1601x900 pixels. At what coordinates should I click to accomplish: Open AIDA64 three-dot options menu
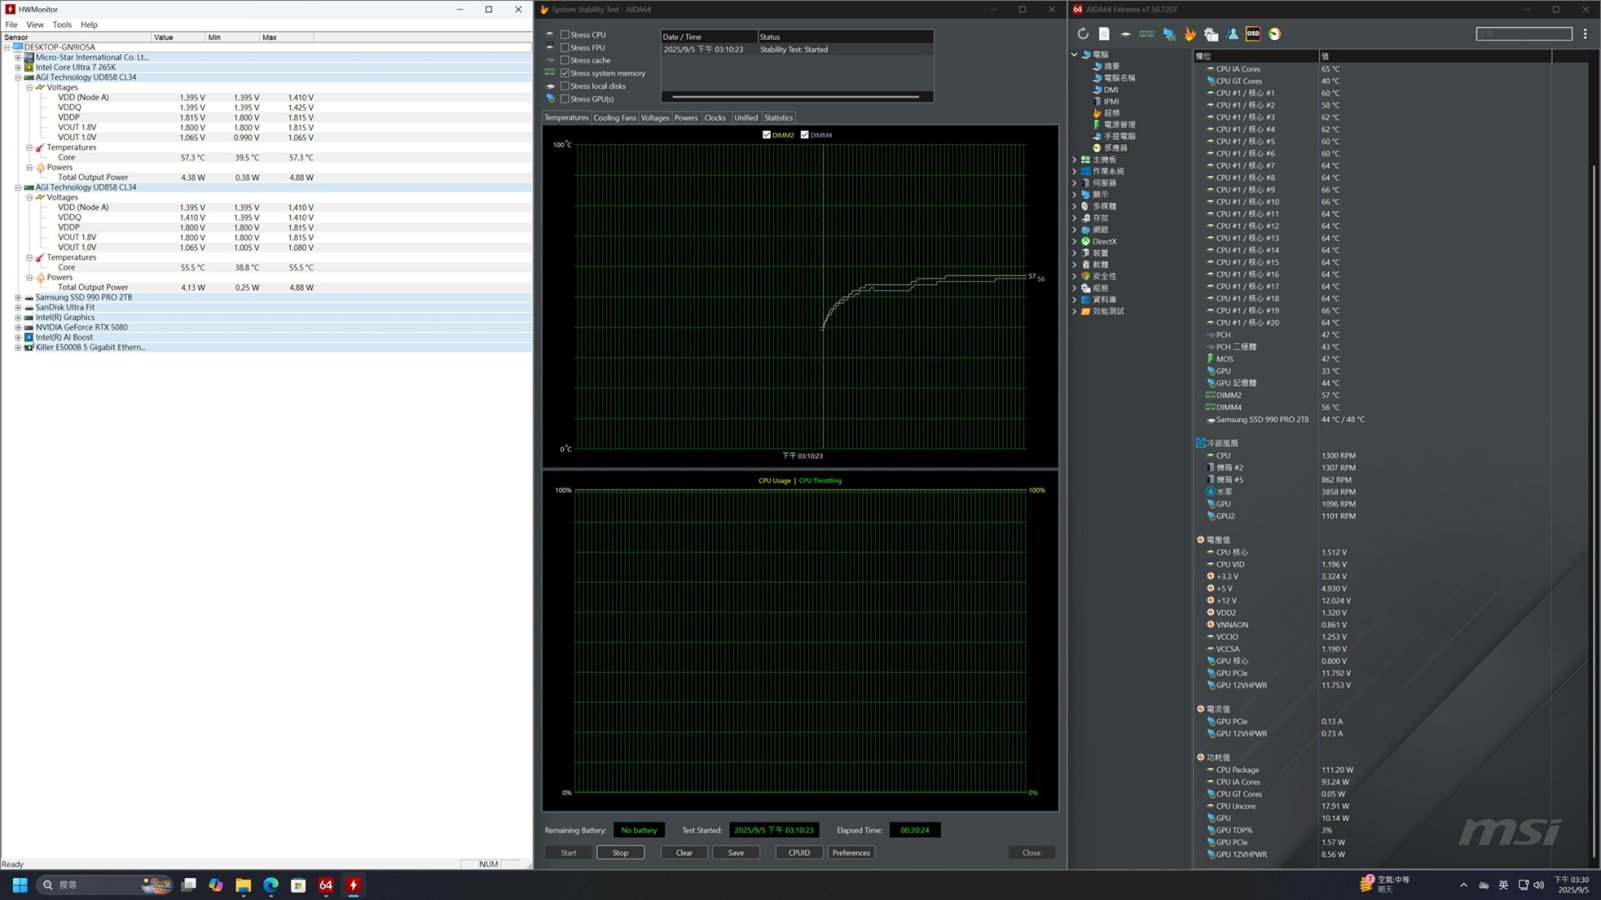coord(1585,34)
